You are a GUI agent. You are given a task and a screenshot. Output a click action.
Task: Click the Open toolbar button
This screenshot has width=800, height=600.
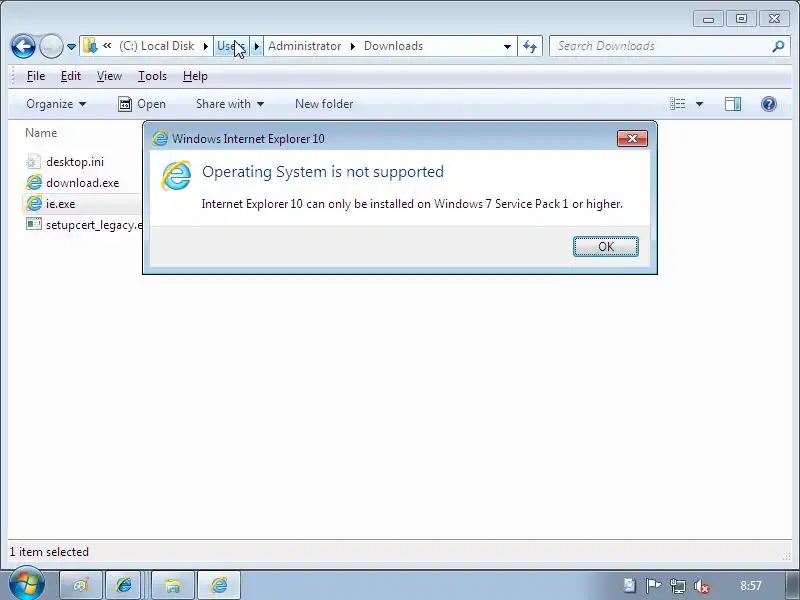[142, 104]
